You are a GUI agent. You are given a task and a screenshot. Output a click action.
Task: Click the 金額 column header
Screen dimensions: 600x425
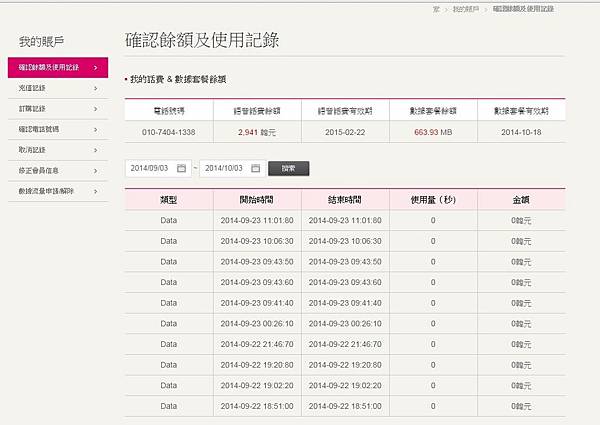coord(521,200)
